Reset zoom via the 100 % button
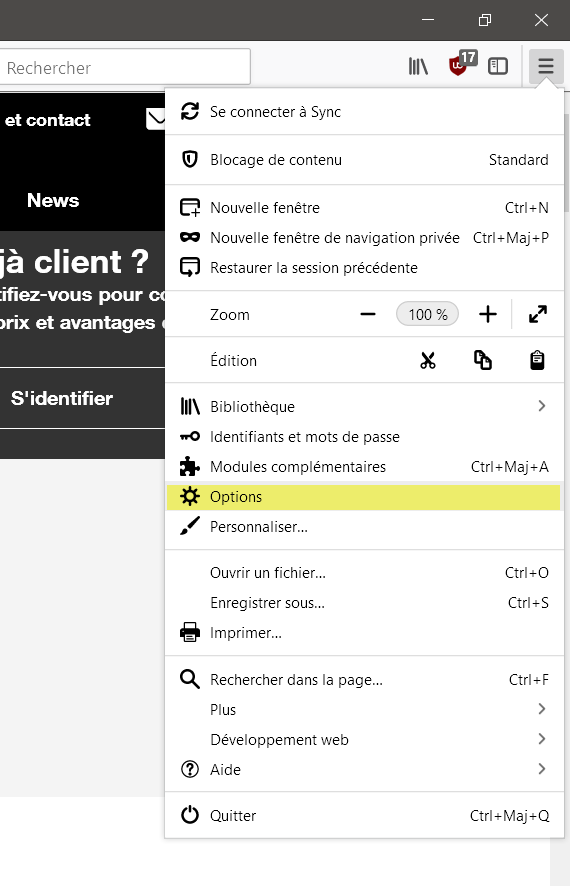This screenshot has height=886, width=570. pyautogui.click(x=428, y=314)
